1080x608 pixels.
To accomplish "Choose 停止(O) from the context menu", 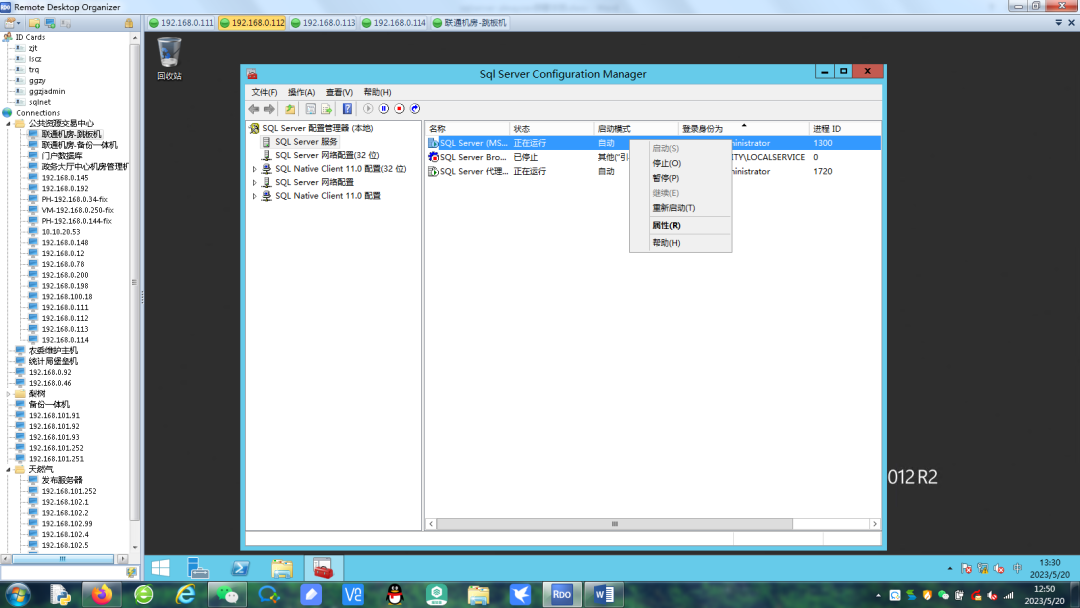I will coord(667,163).
